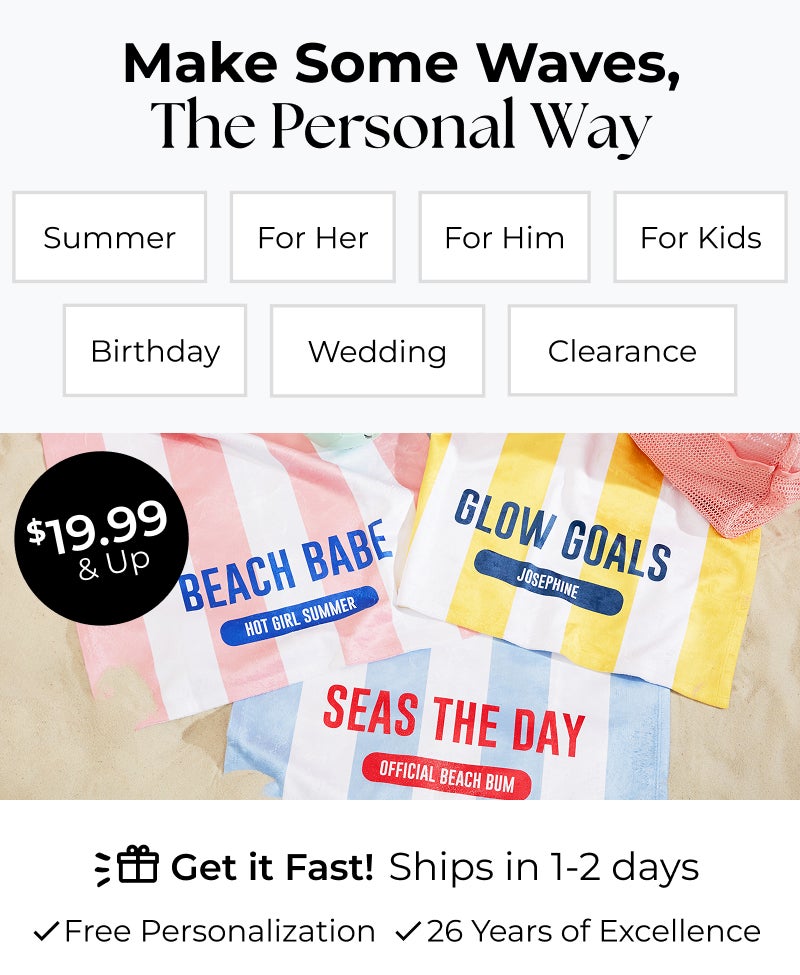The height and width of the screenshot is (975, 800).
Task: Click the checkmark beside 26 Years of Excellence
Action: pos(407,932)
